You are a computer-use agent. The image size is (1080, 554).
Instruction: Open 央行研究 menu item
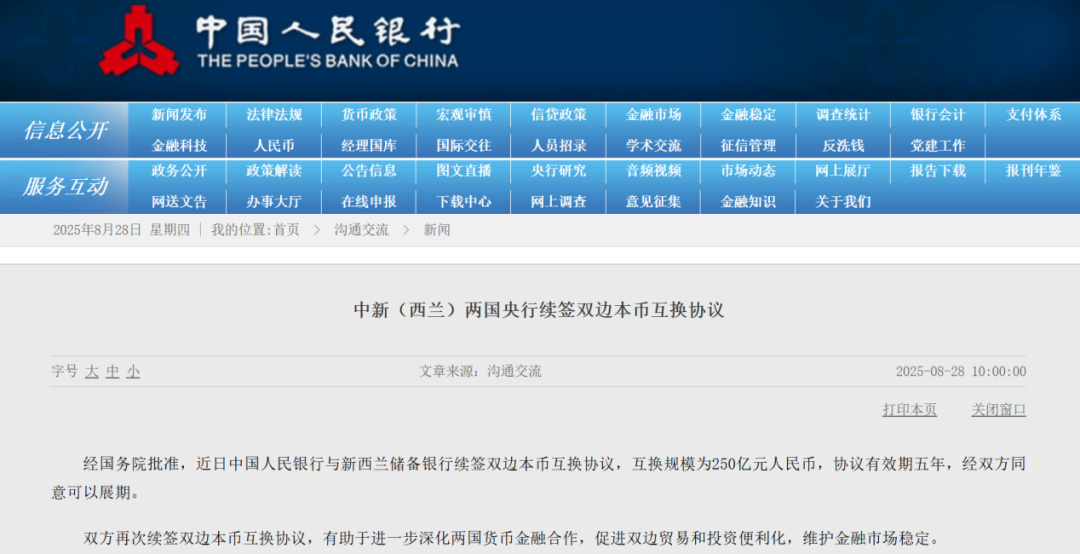tap(559, 171)
